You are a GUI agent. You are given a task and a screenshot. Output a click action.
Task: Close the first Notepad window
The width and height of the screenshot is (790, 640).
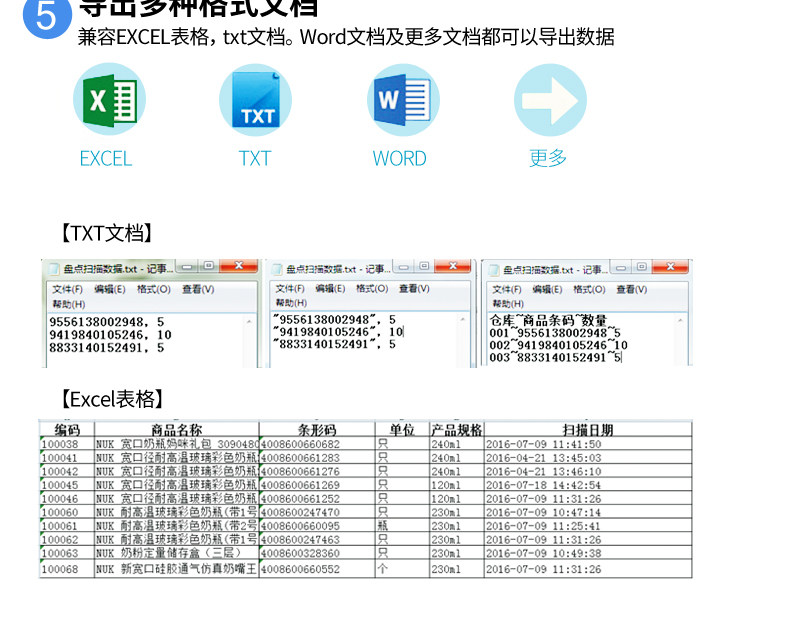(239, 266)
